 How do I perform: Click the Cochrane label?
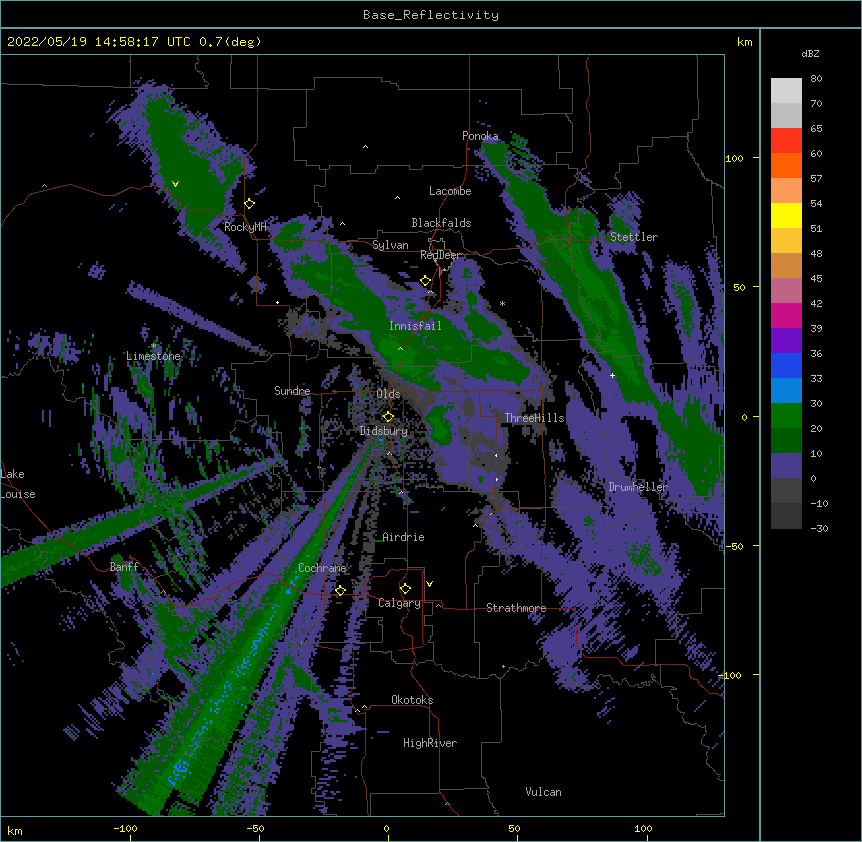(322, 568)
